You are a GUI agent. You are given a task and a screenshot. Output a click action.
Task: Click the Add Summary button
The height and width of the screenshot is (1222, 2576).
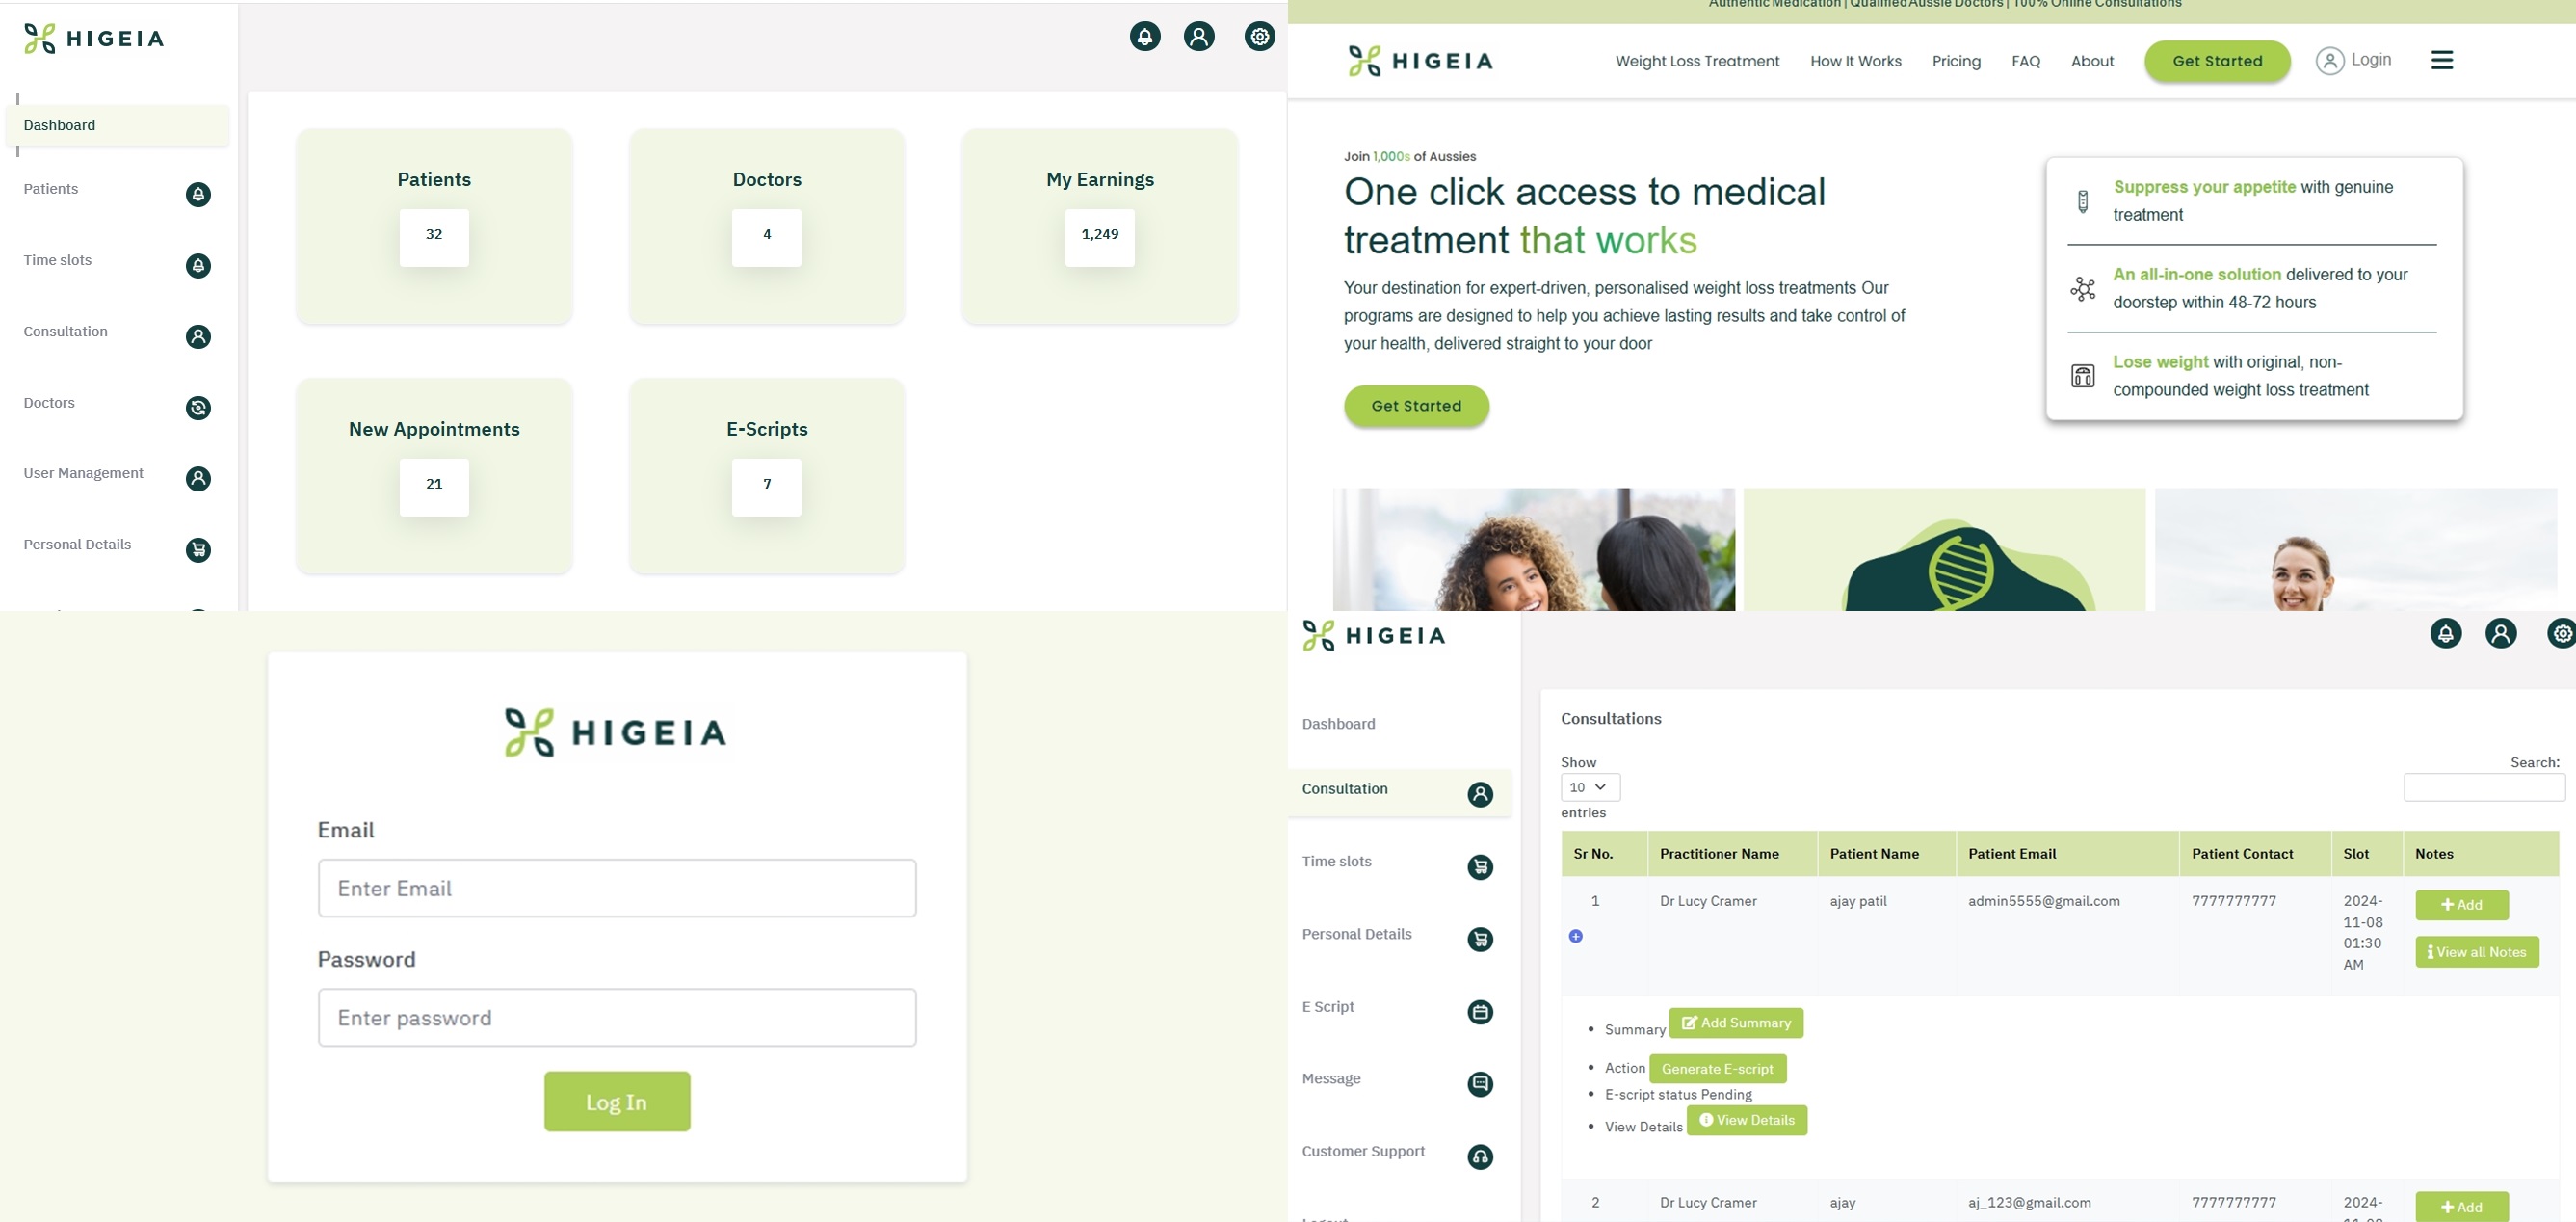click(x=1735, y=1023)
